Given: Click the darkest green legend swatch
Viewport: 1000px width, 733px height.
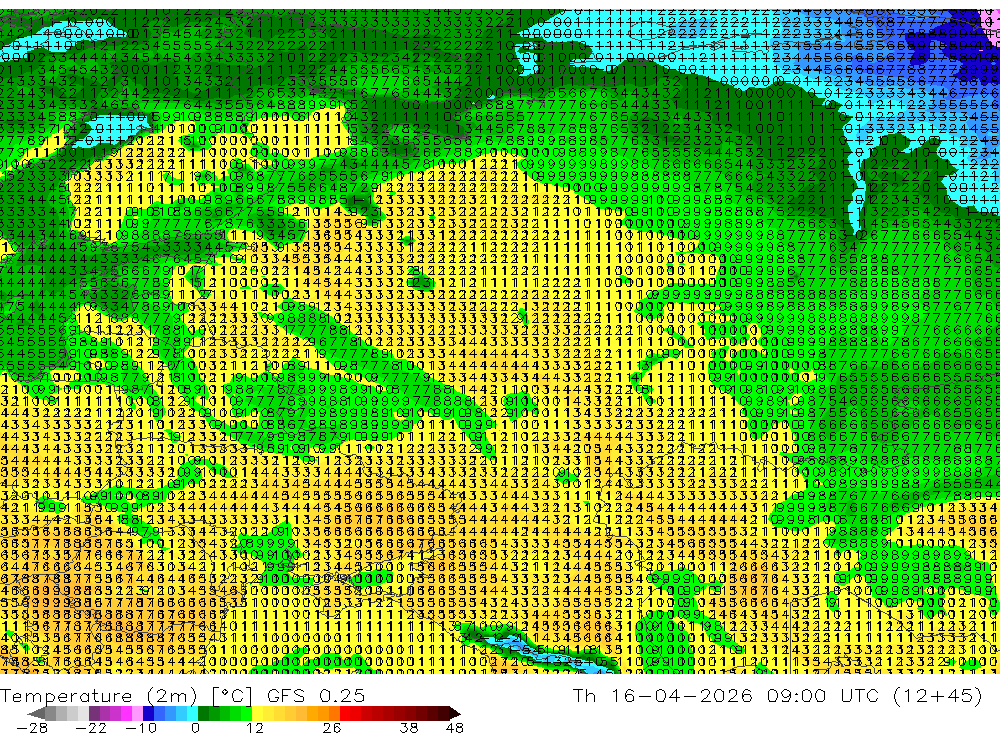Looking at the screenshot, I should tap(203, 713).
